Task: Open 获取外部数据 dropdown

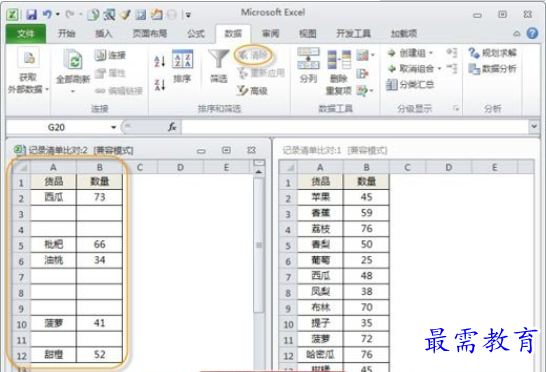Action: (28, 71)
